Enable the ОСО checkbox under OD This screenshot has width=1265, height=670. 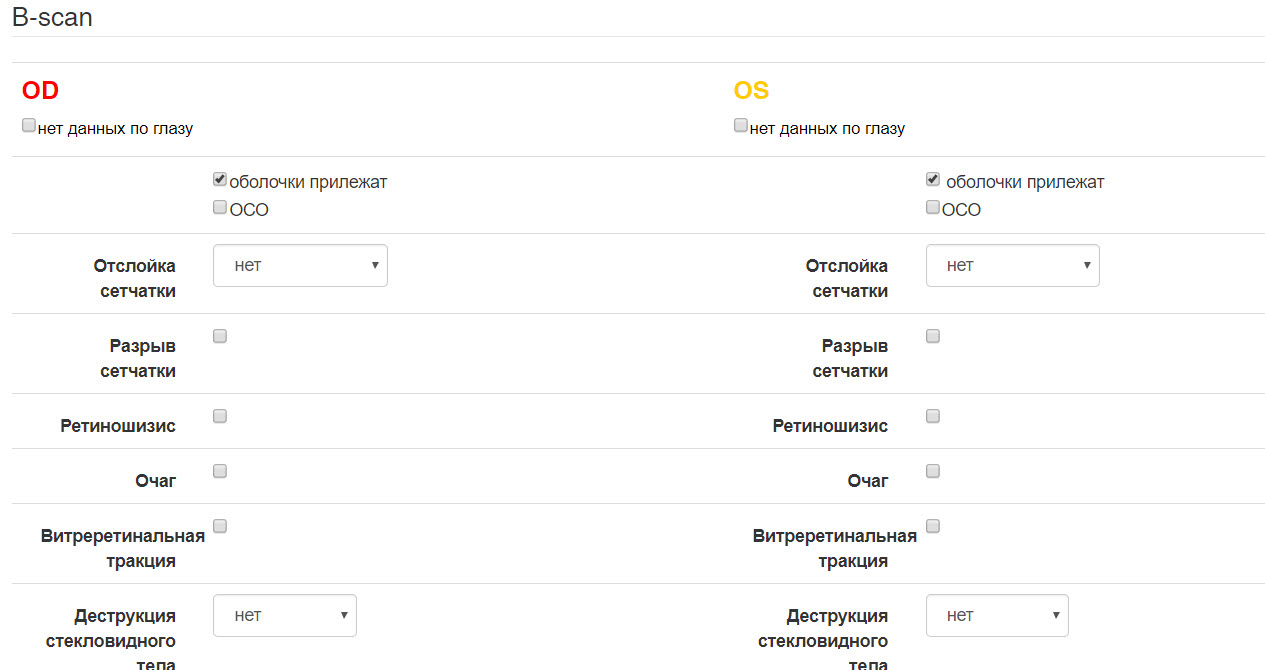(220, 208)
